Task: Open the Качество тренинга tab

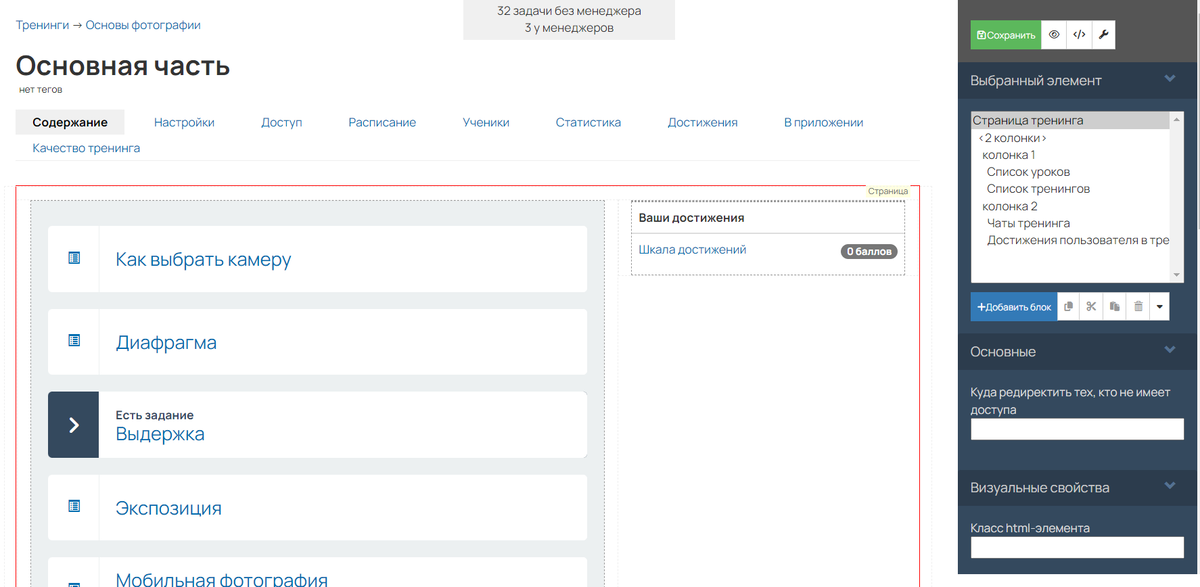Action: coord(86,148)
